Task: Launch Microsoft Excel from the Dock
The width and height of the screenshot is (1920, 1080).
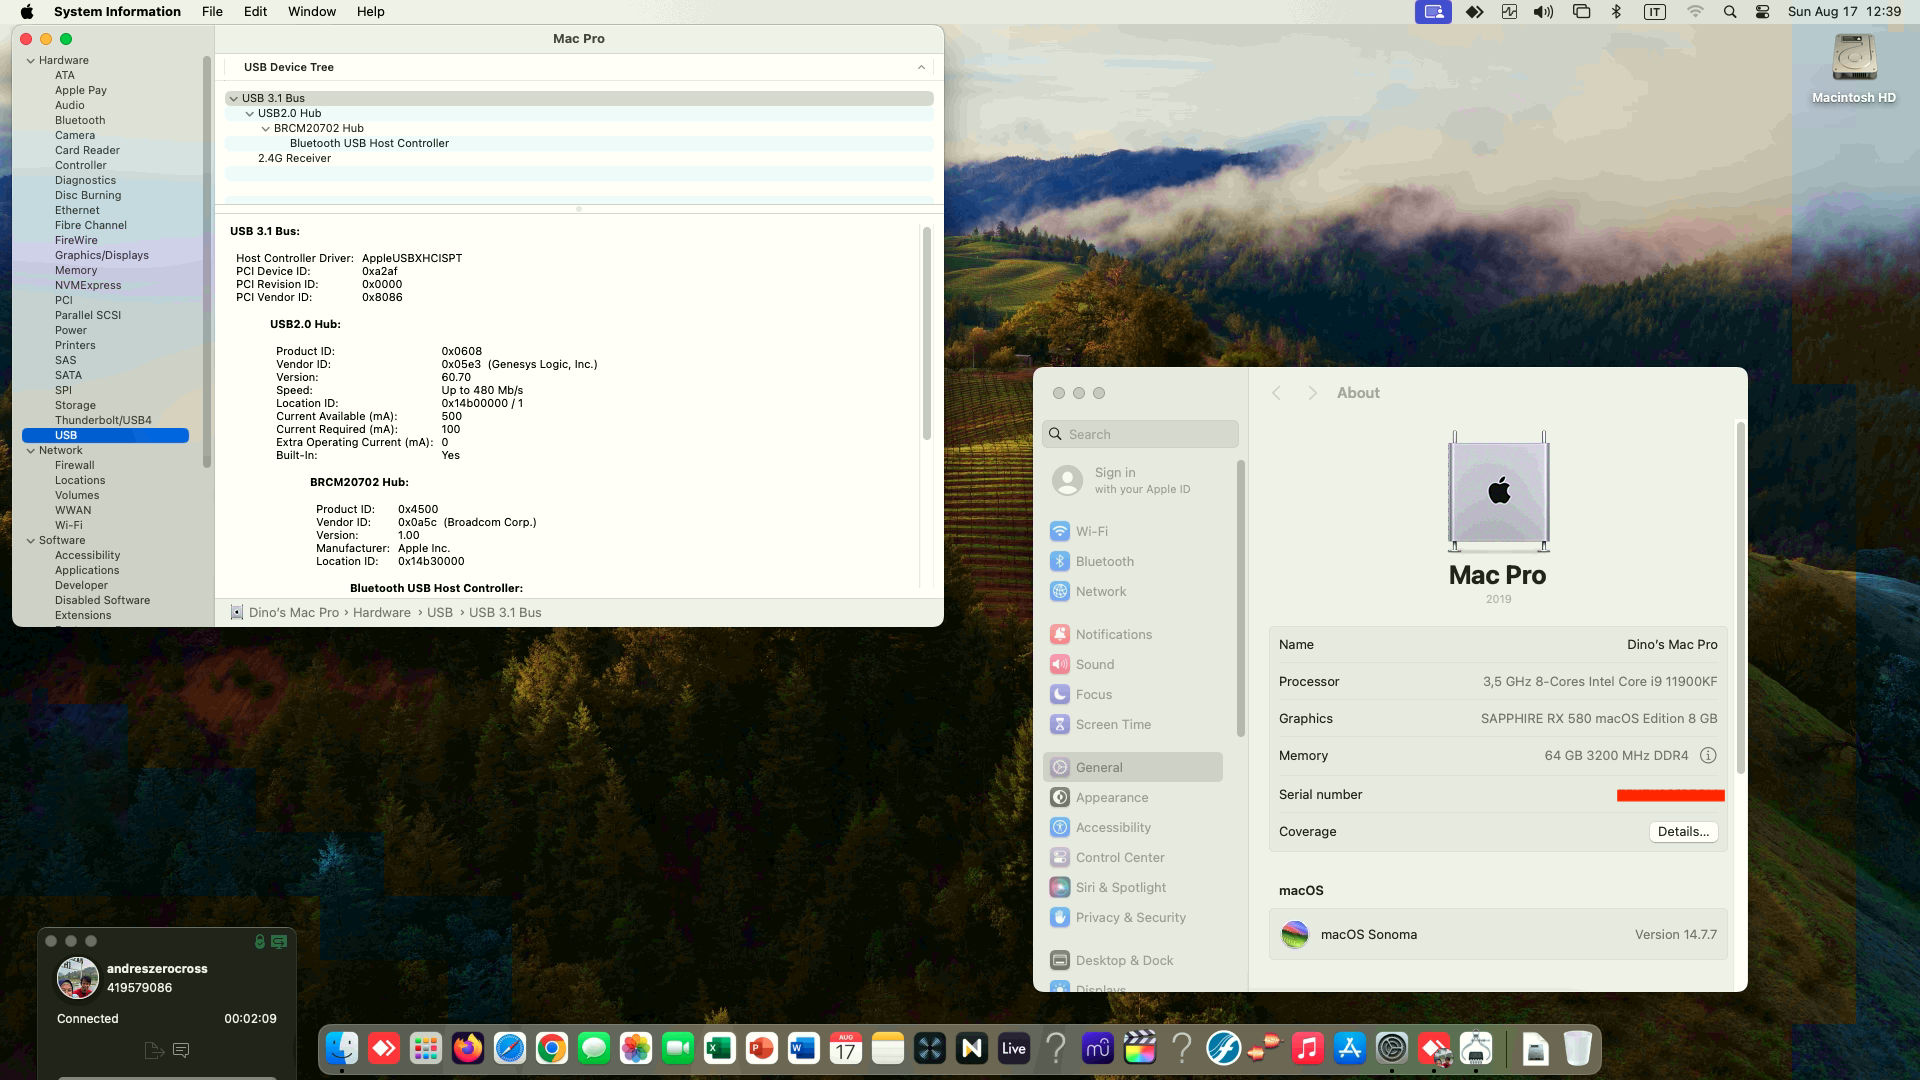Action: (x=720, y=1048)
